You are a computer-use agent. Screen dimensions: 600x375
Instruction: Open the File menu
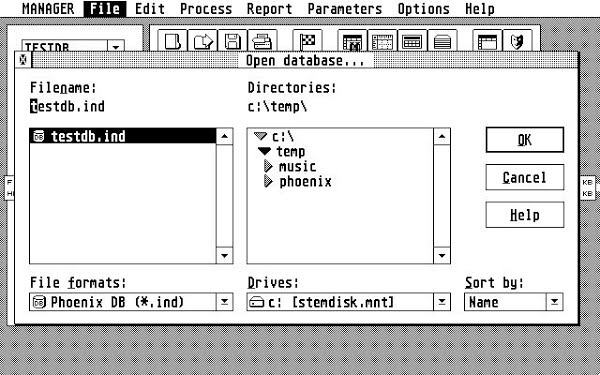(x=105, y=9)
